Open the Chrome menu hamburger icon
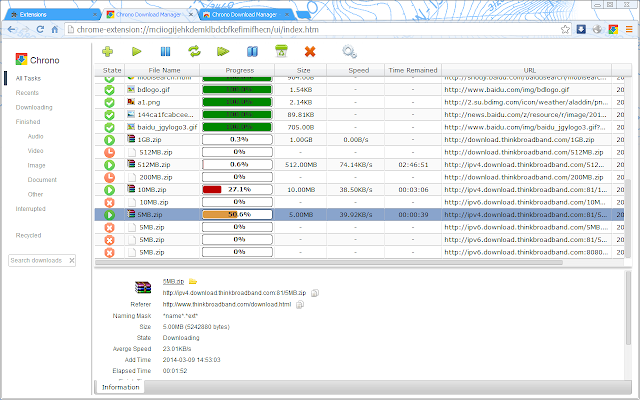Image resolution: width=640 pixels, height=400 pixels. [629, 29]
